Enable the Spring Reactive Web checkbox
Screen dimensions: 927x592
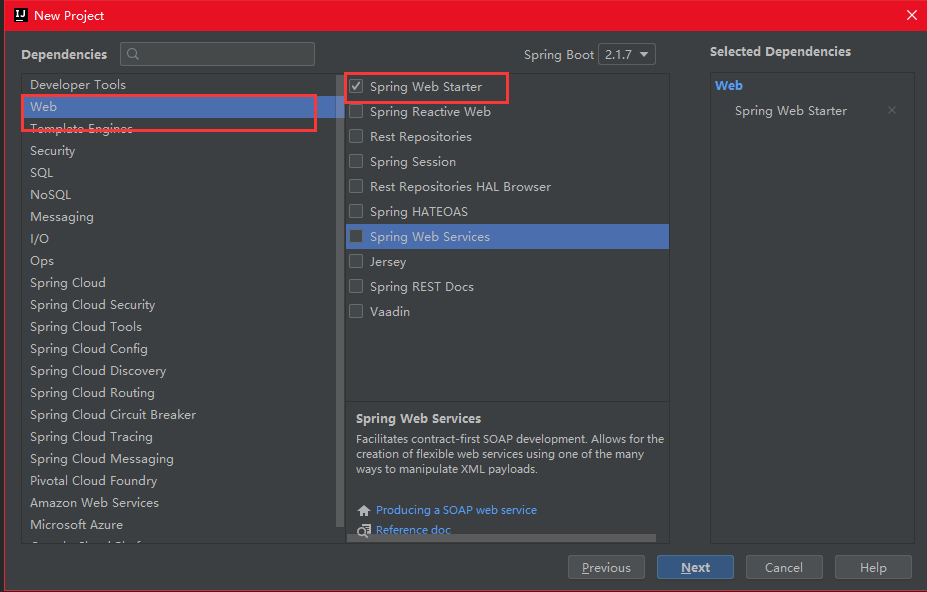[x=356, y=111]
